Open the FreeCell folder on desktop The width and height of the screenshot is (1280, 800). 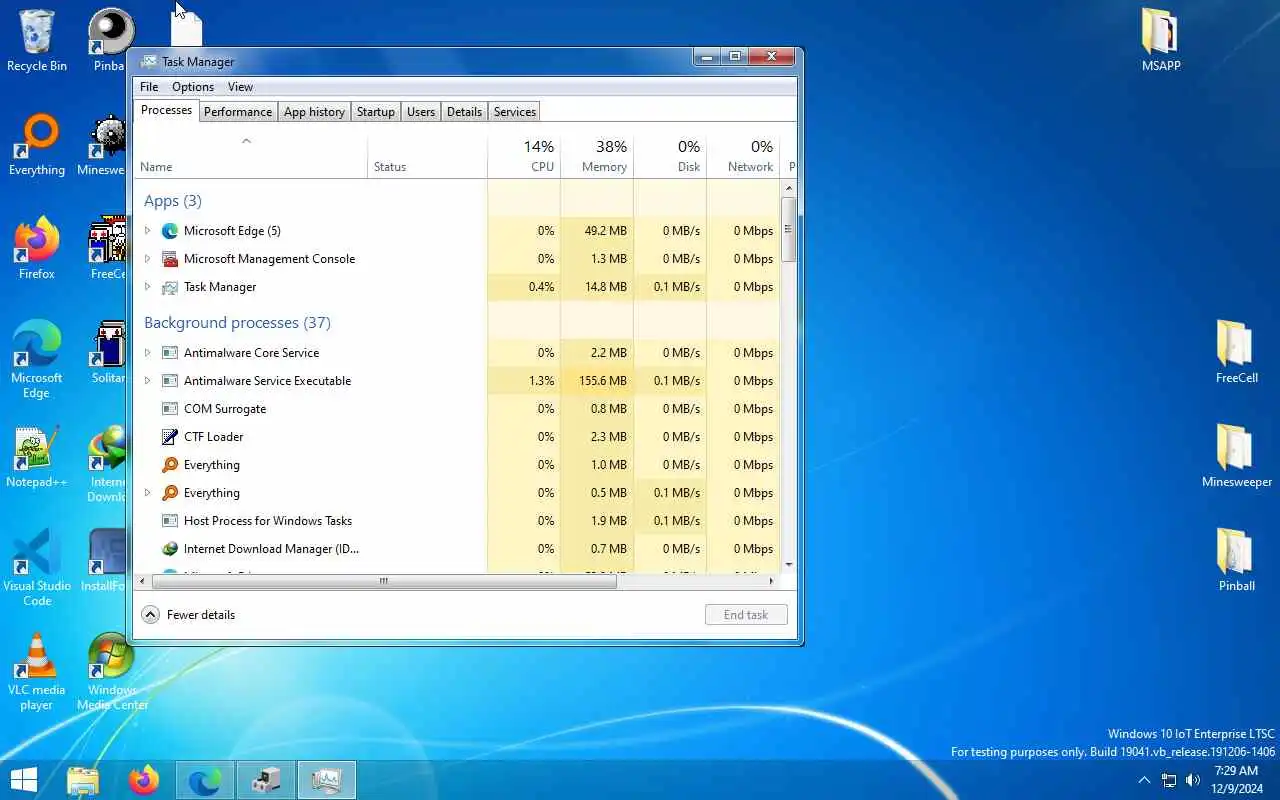[x=1237, y=354]
